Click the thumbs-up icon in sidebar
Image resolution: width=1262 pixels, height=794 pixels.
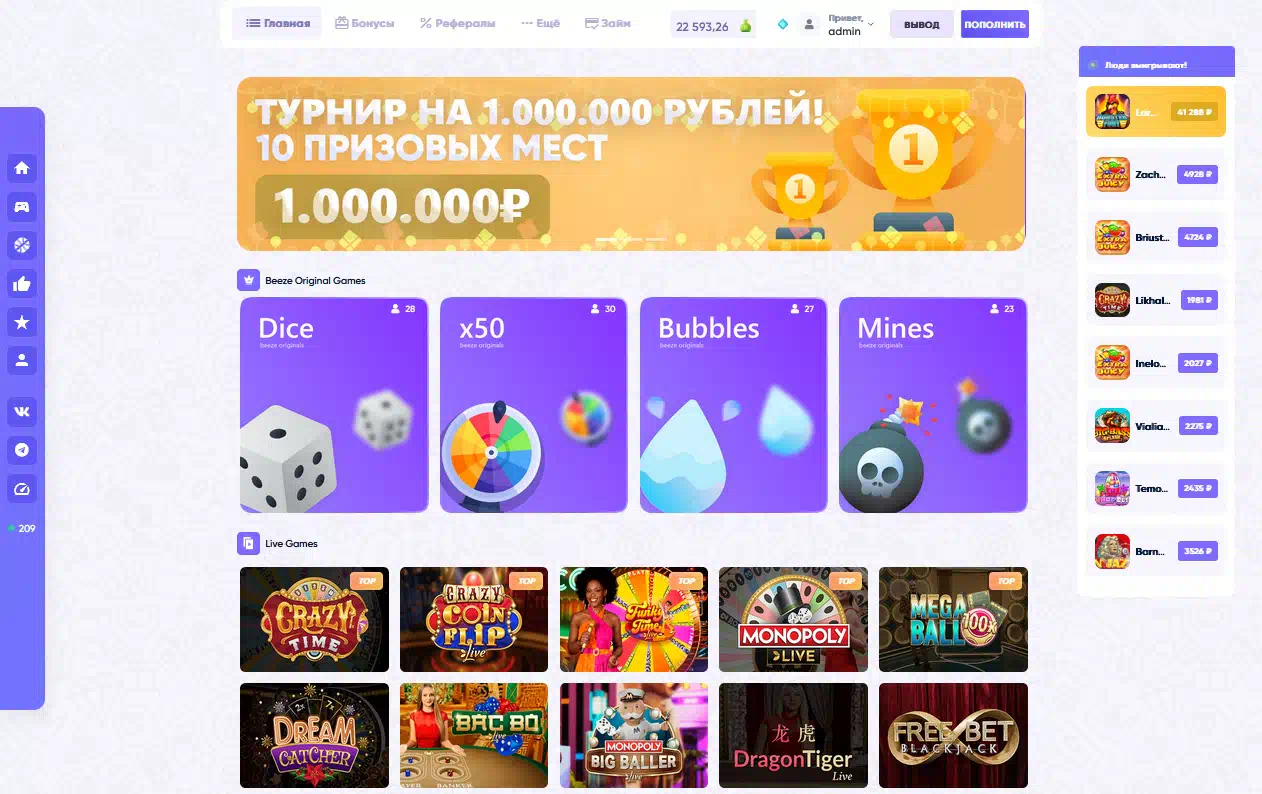[x=22, y=284]
